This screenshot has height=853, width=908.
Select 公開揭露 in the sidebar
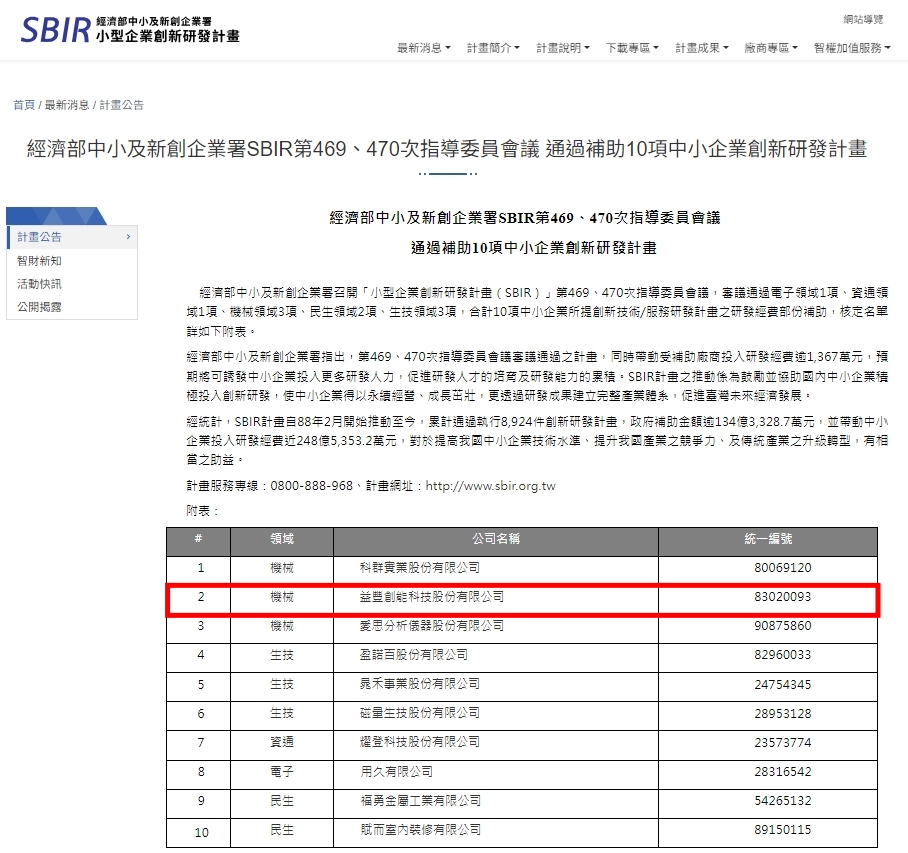[x=39, y=307]
